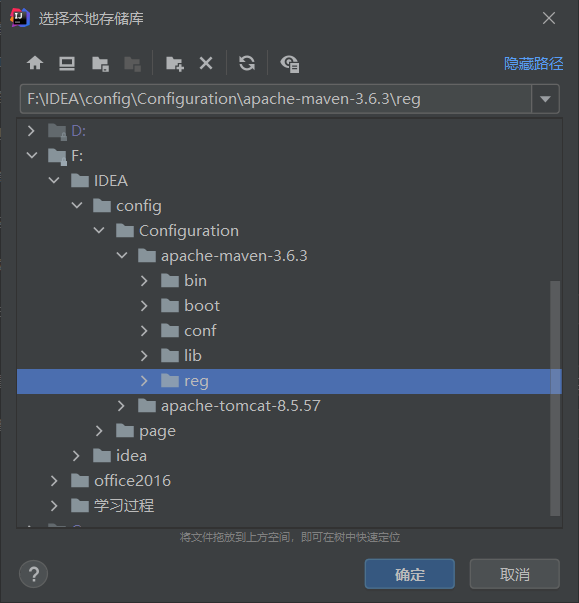The width and height of the screenshot is (579, 603).
Task: Click the 隐藏路径 link
Action: click(533, 63)
